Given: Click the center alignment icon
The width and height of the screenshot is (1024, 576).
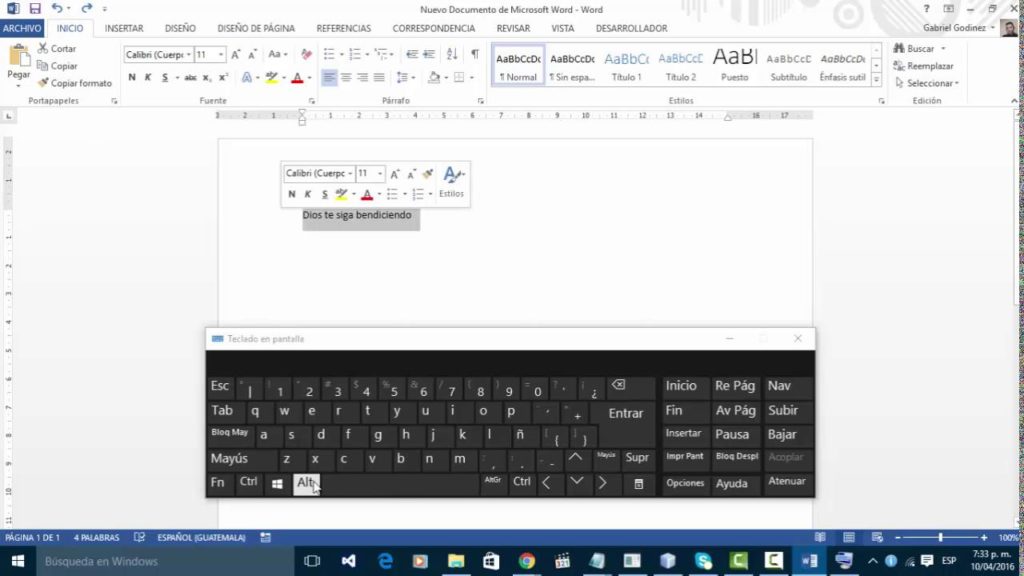Looking at the screenshot, I should click(346, 78).
